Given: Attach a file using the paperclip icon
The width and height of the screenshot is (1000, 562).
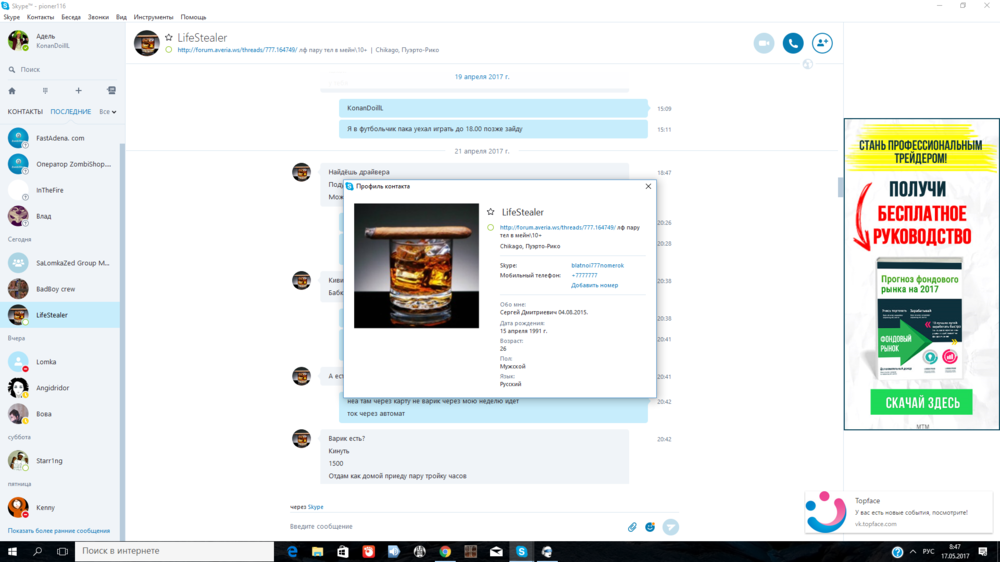Looking at the screenshot, I should [632, 527].
